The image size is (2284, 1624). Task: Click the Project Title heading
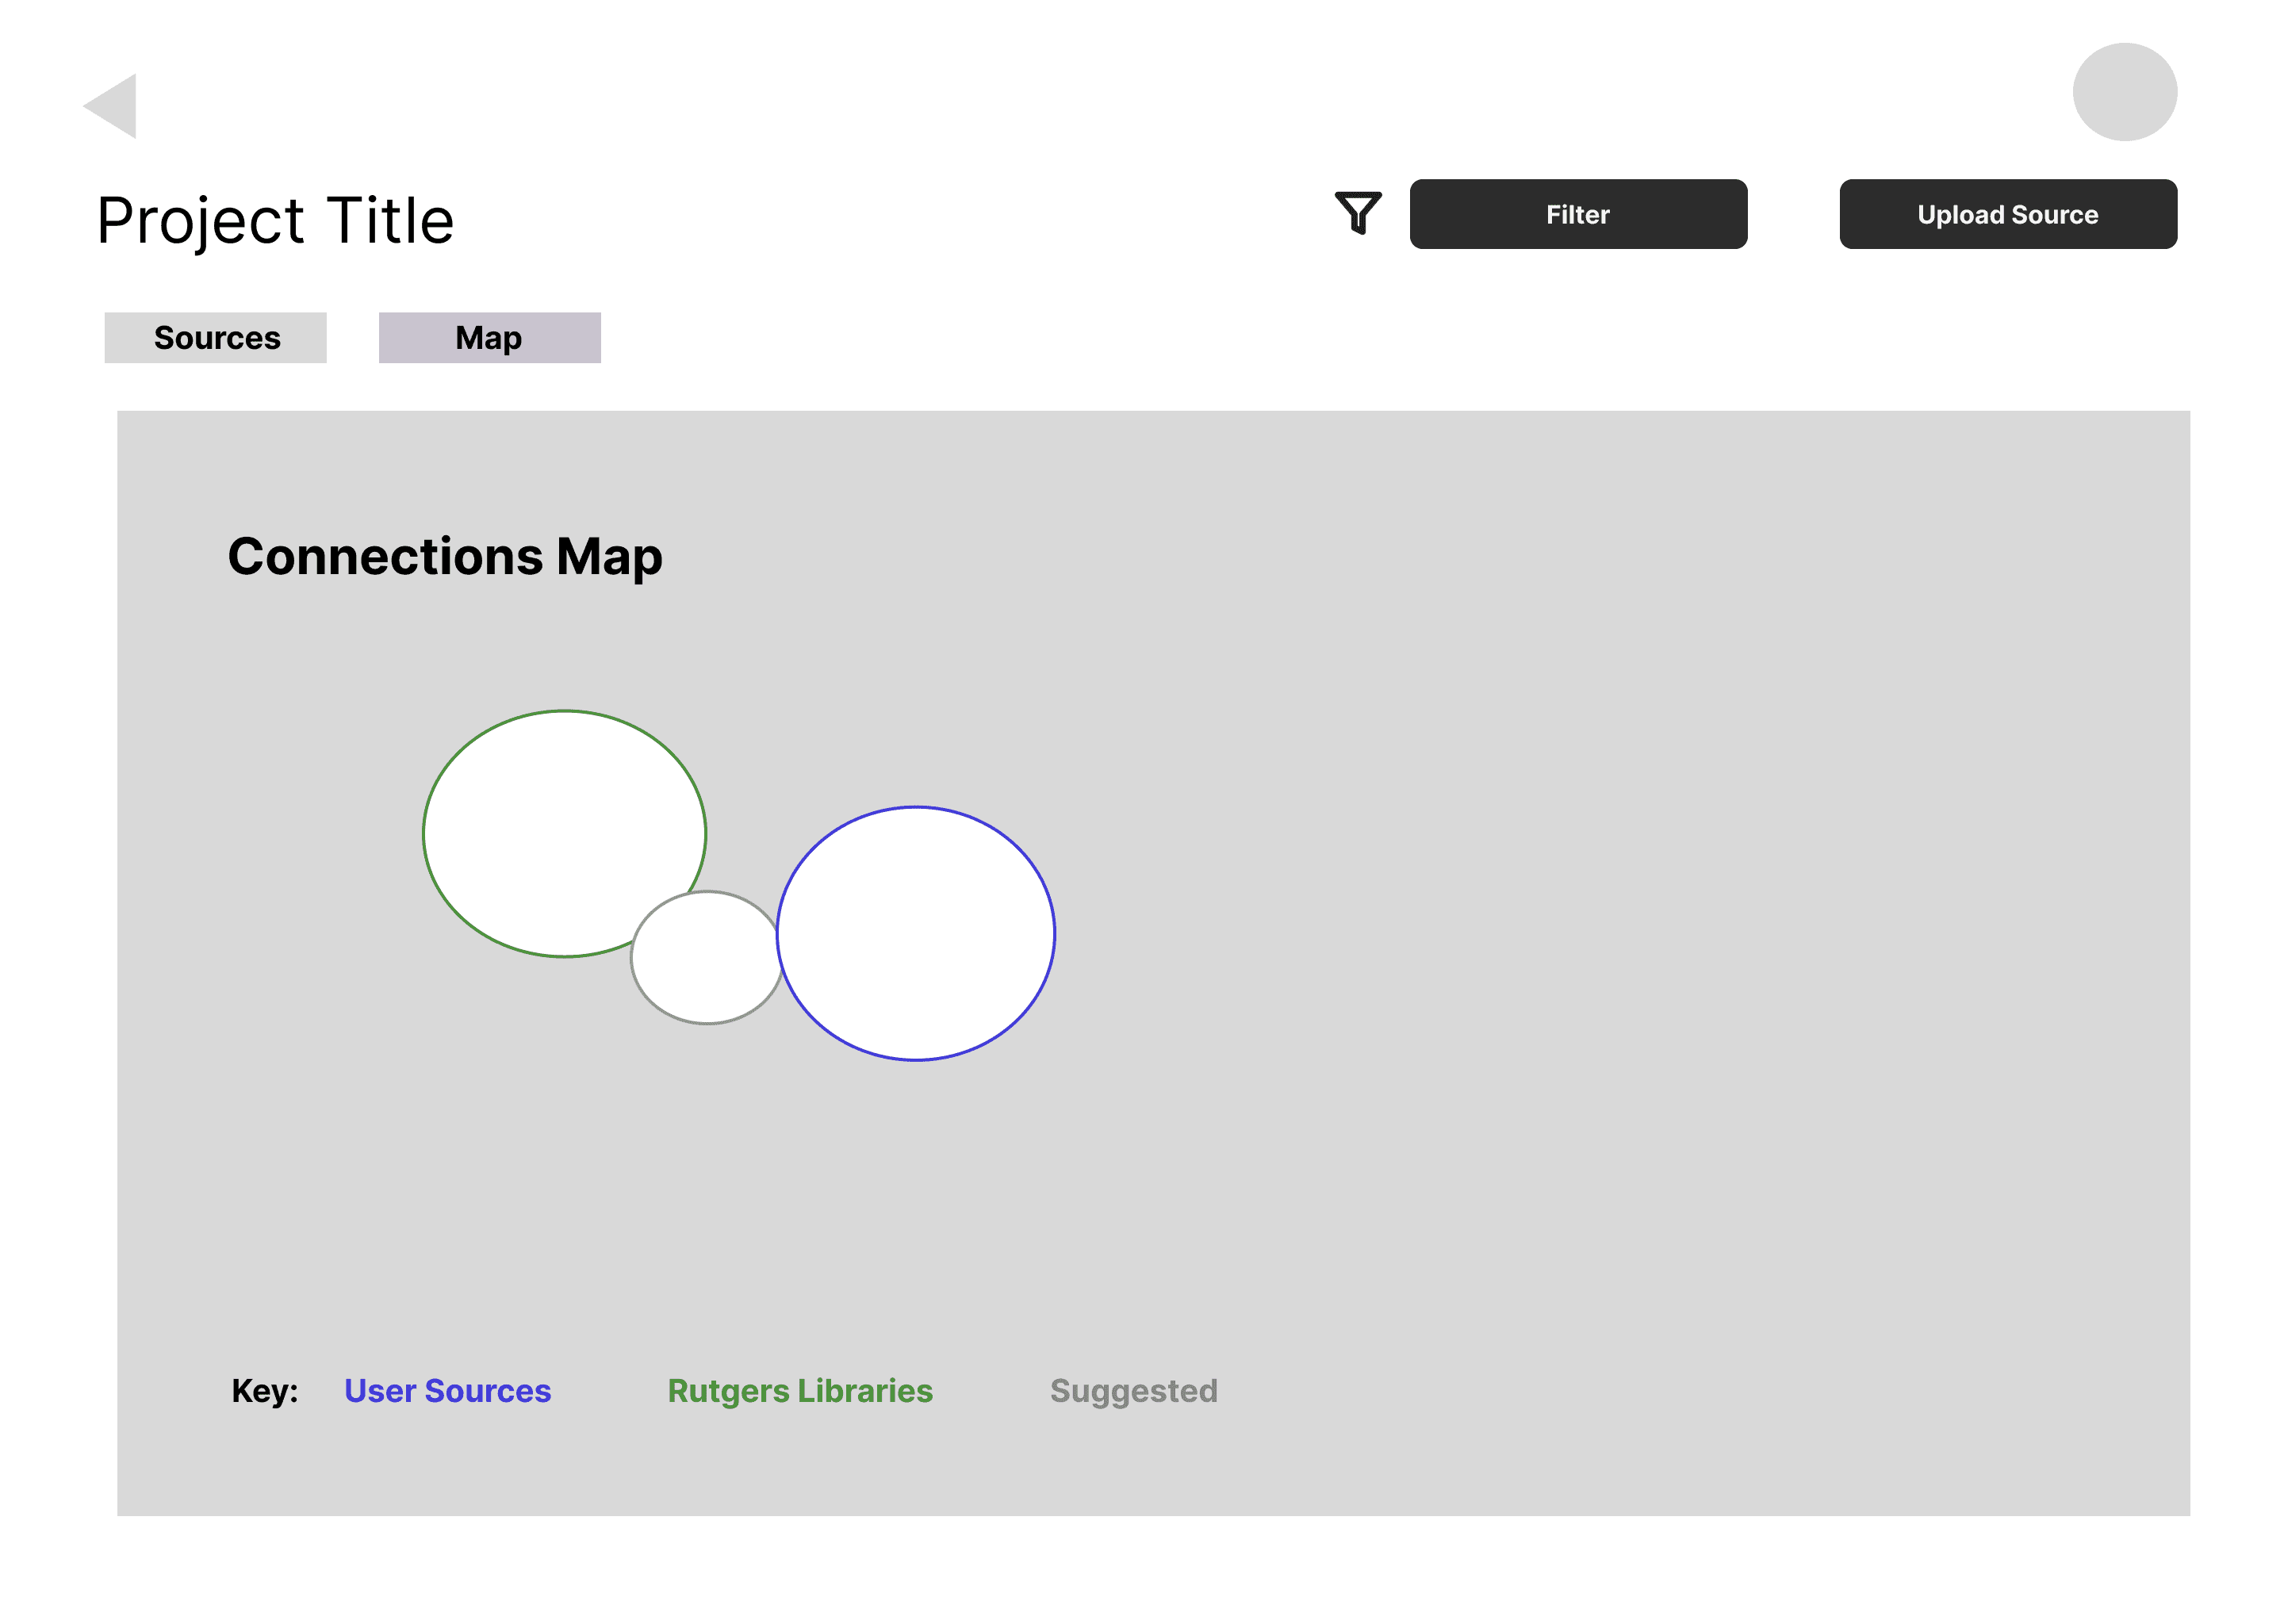275,220
